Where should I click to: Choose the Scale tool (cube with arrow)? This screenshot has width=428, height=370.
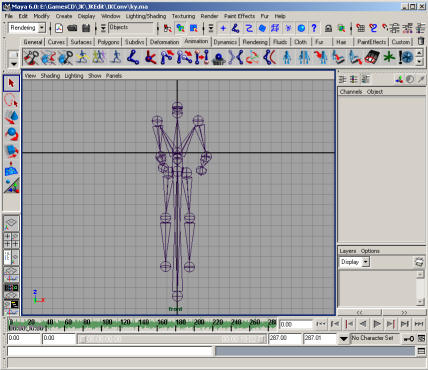11,151
